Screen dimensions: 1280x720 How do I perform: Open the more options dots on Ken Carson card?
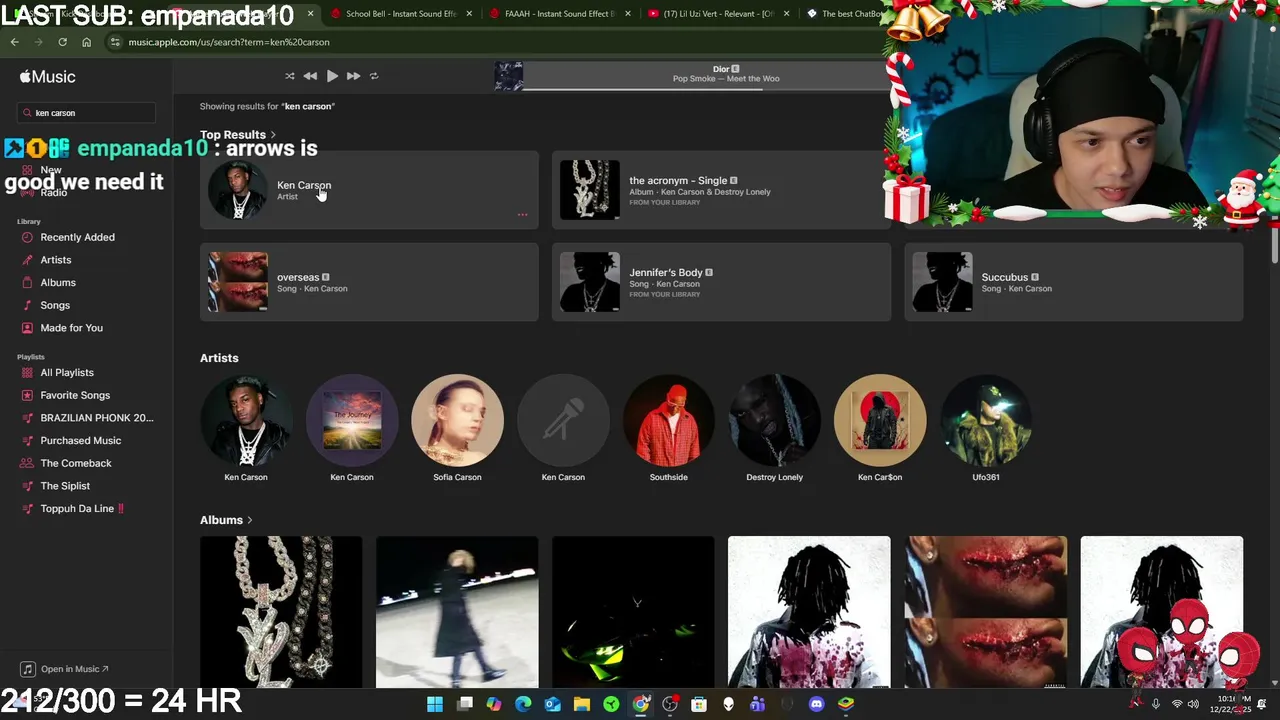522,215
